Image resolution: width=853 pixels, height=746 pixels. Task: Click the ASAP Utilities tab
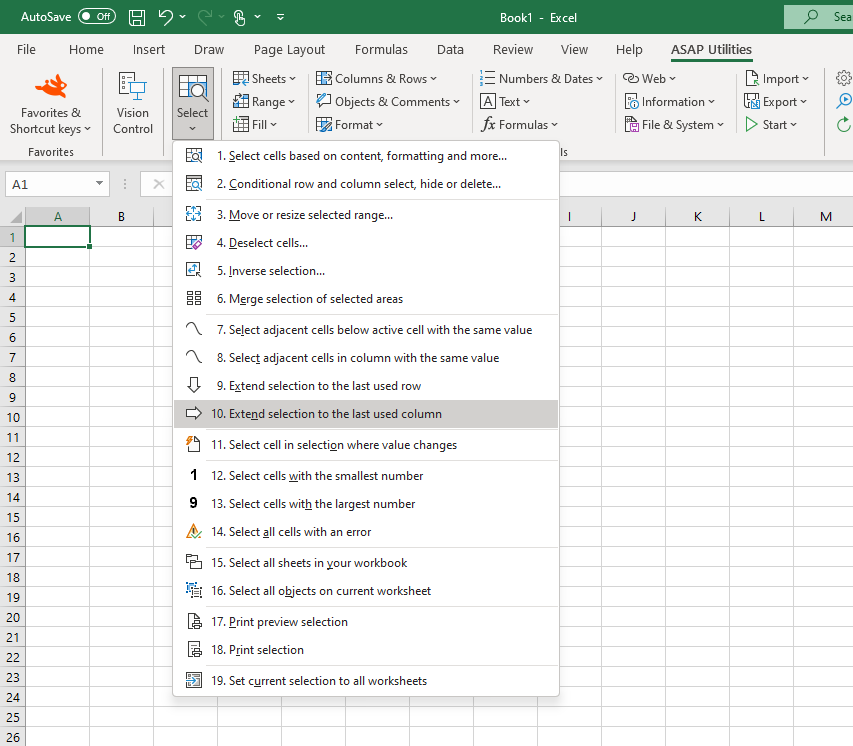coord(711,50)
